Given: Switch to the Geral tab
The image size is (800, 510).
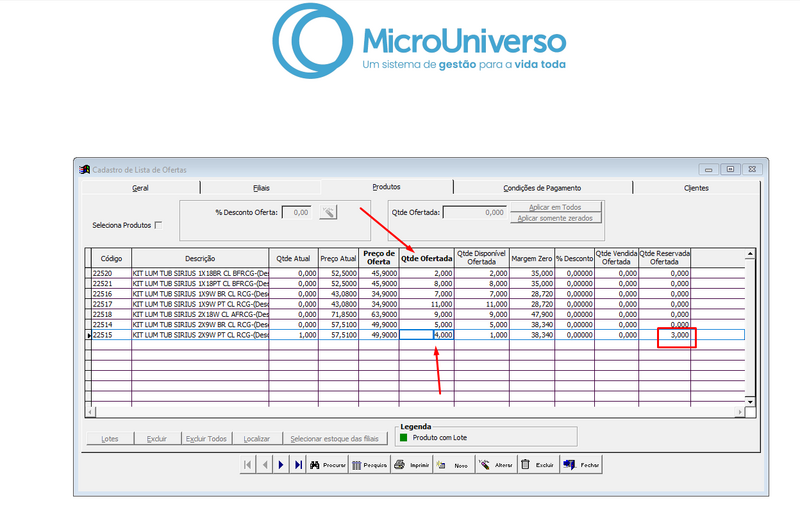Looking at the screenshot, I should (140, 188).
